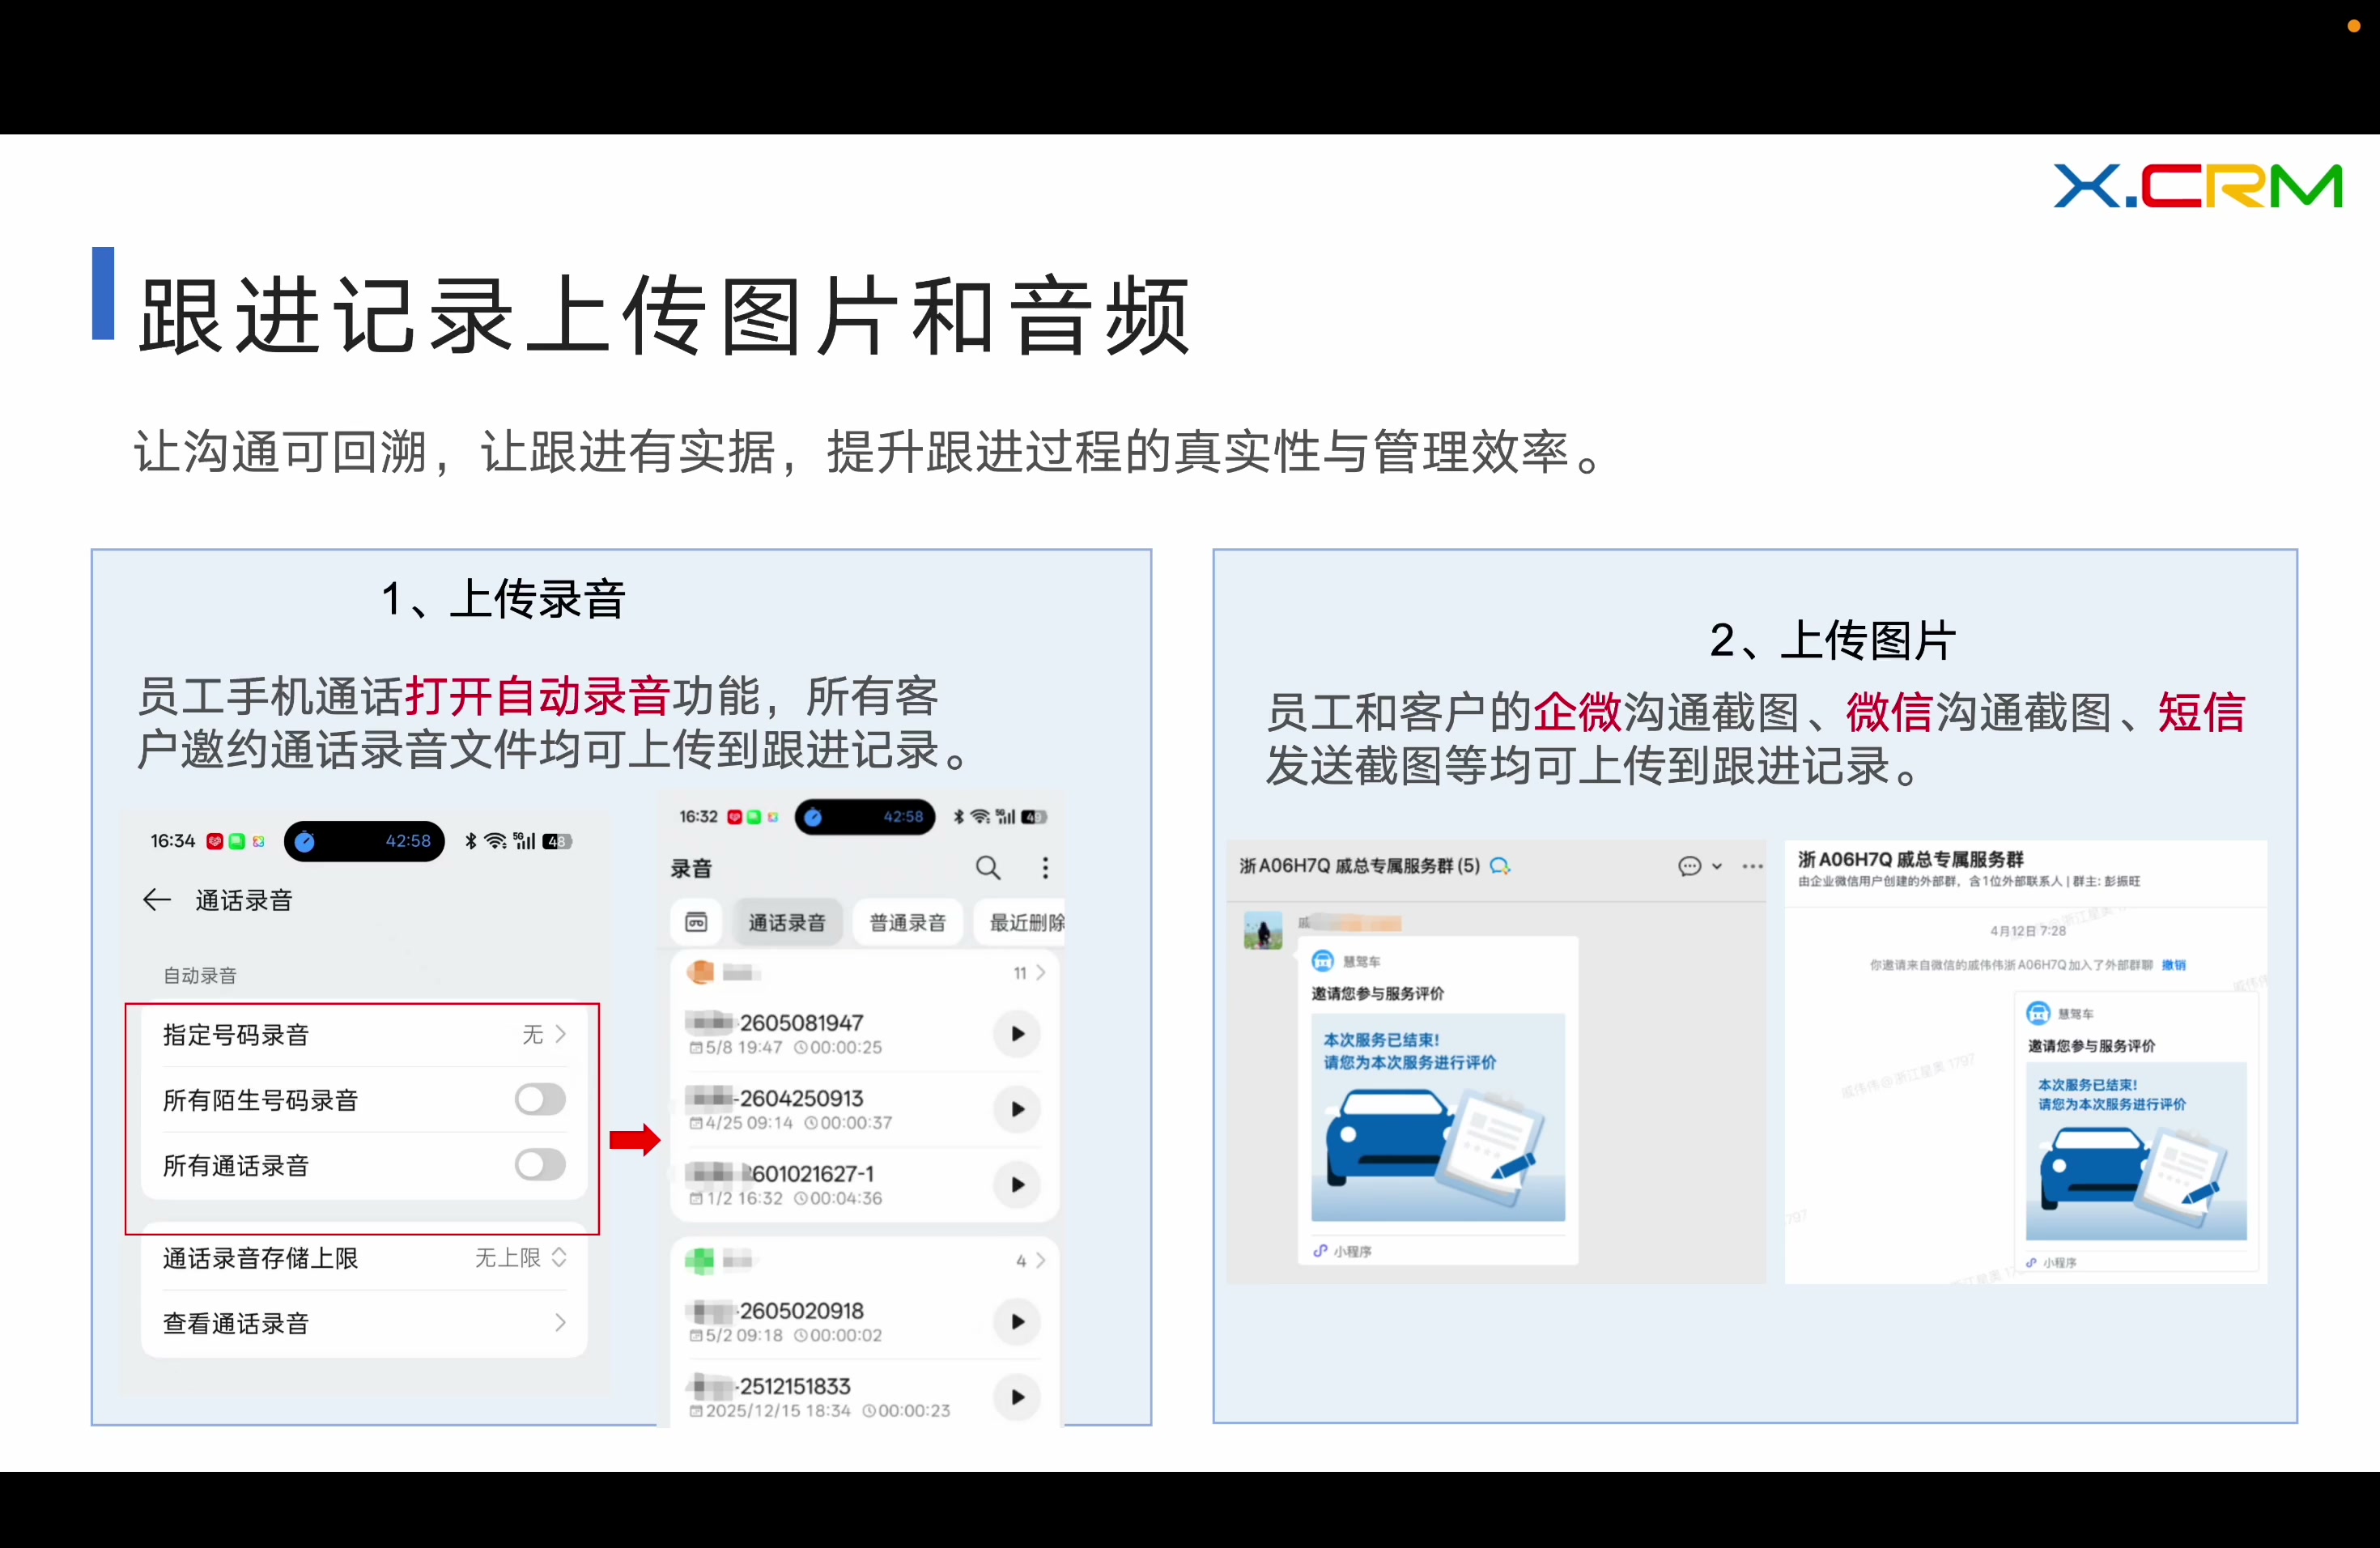Expand contact group with 11 recordings
The width and height of the screenshot is (2380, 1548).
coord(1029,972)
